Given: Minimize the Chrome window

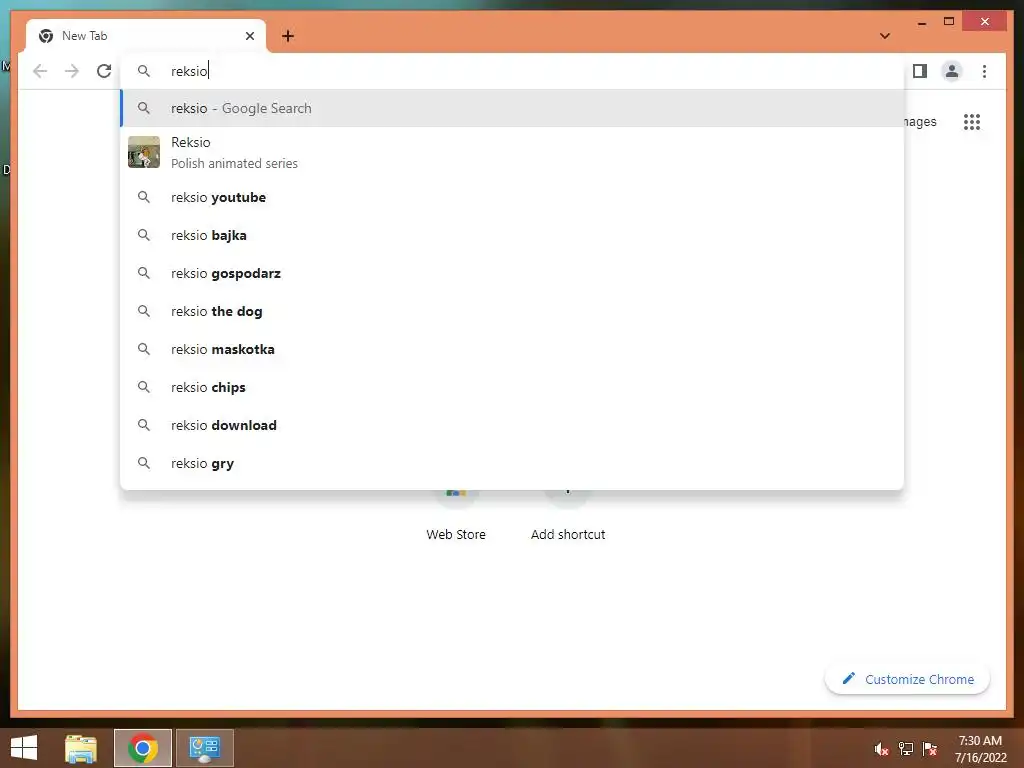Looking at the screenshot, I should coord(921,22).
